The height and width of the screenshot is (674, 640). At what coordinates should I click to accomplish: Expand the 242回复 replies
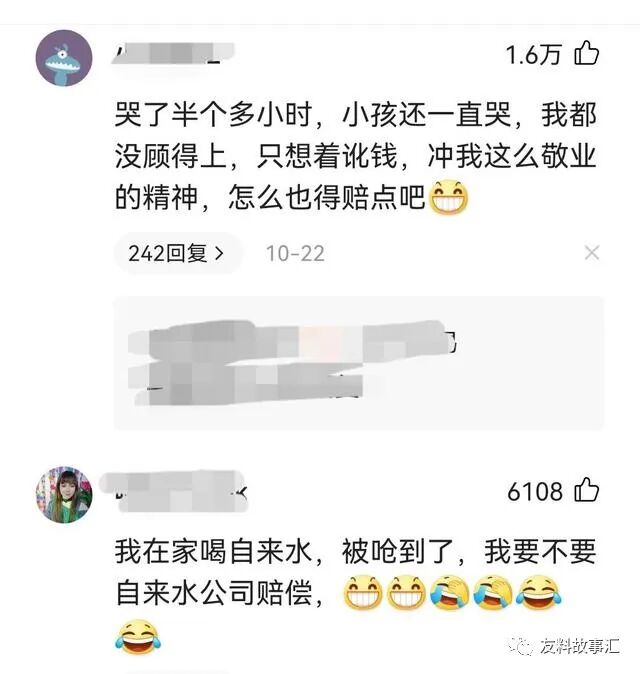click(x=177, y=253)
